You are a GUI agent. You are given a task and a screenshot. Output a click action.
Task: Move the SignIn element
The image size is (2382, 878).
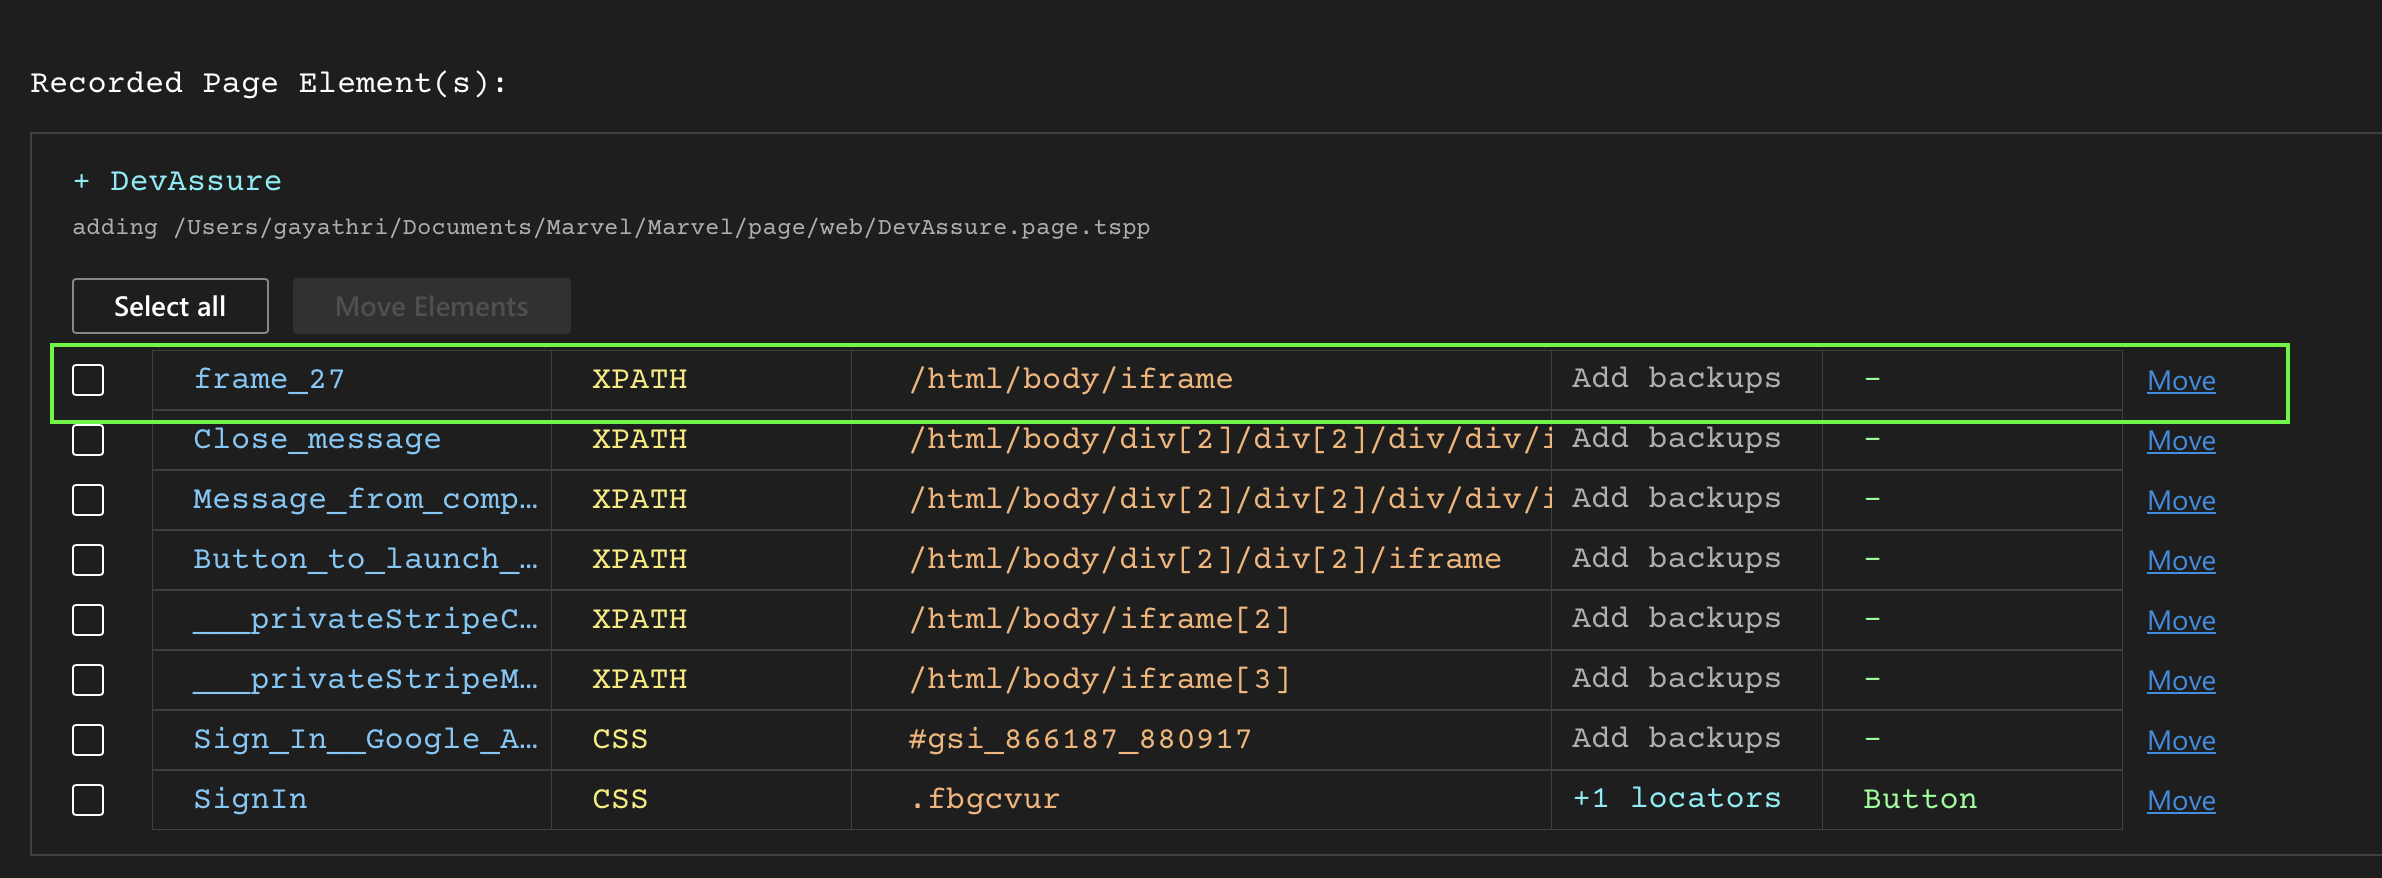click(2181, 801)
